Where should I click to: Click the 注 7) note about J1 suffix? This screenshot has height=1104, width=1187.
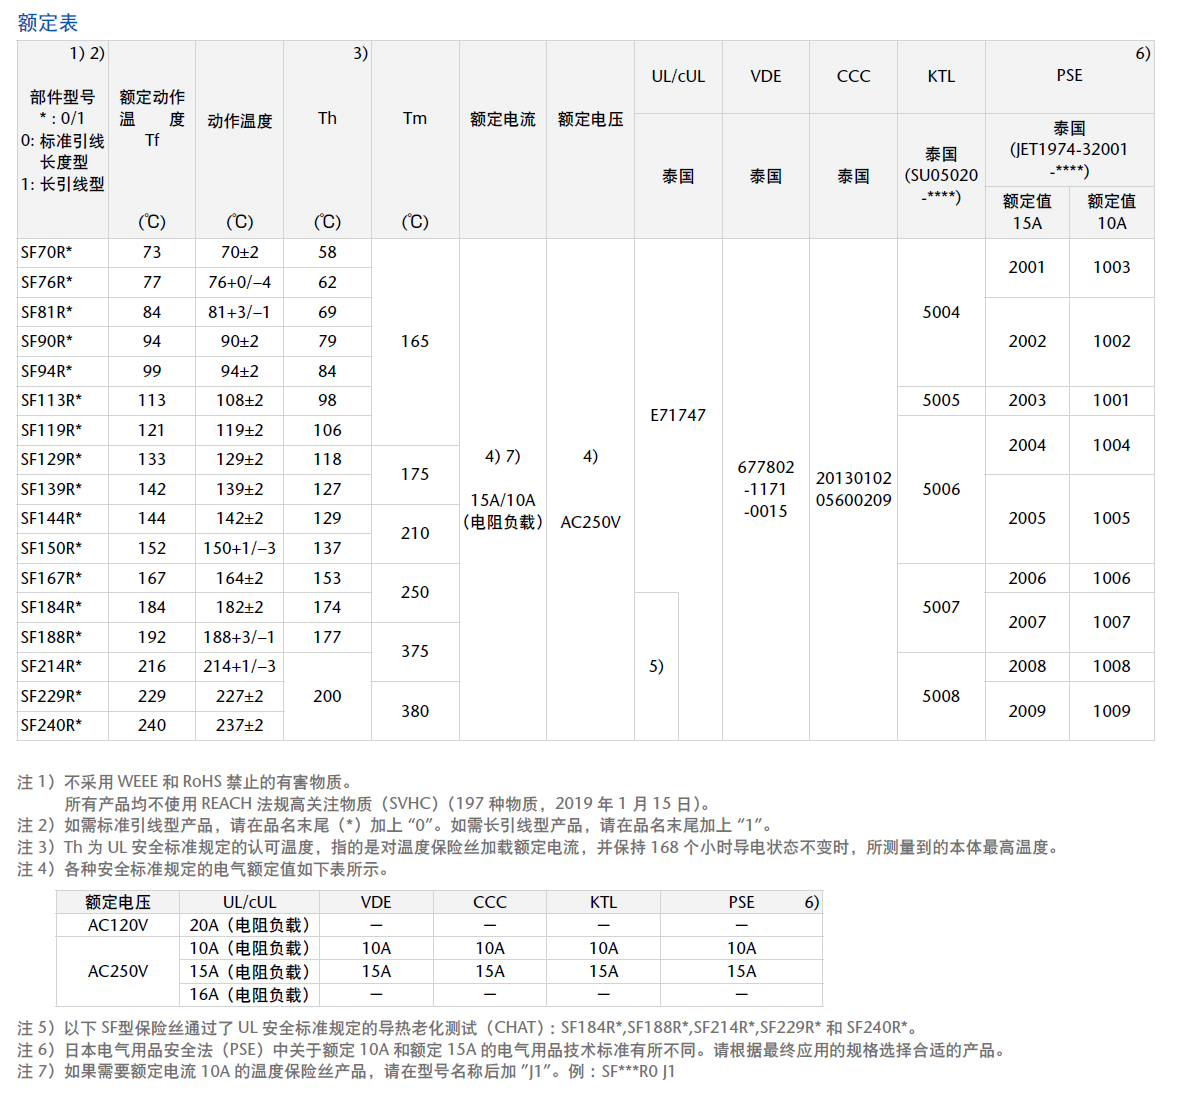coord(346,1071)
